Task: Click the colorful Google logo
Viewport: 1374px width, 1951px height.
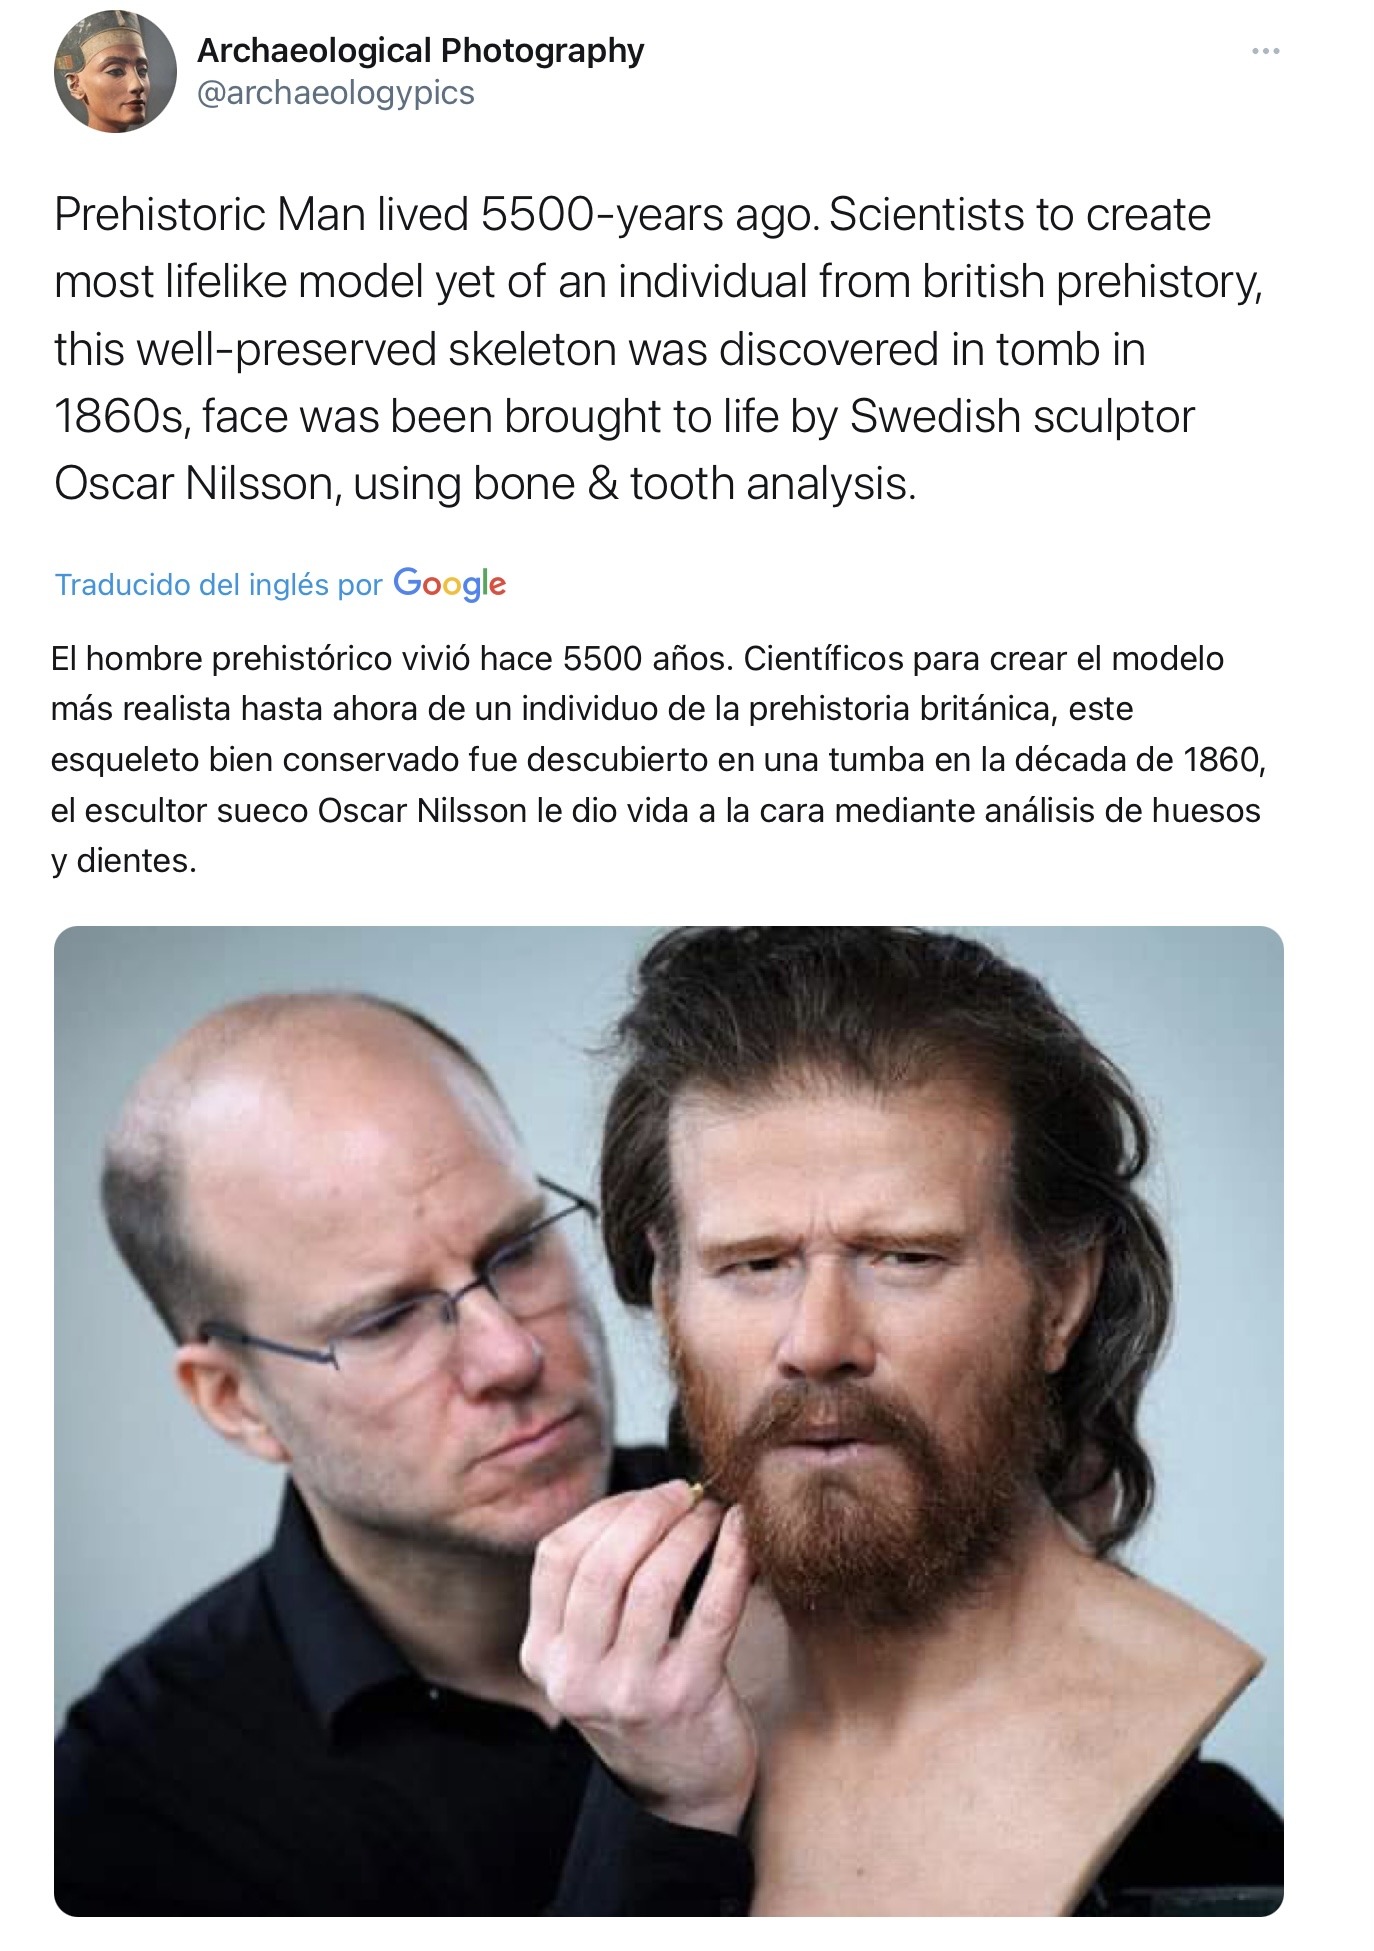Action: 450,584
